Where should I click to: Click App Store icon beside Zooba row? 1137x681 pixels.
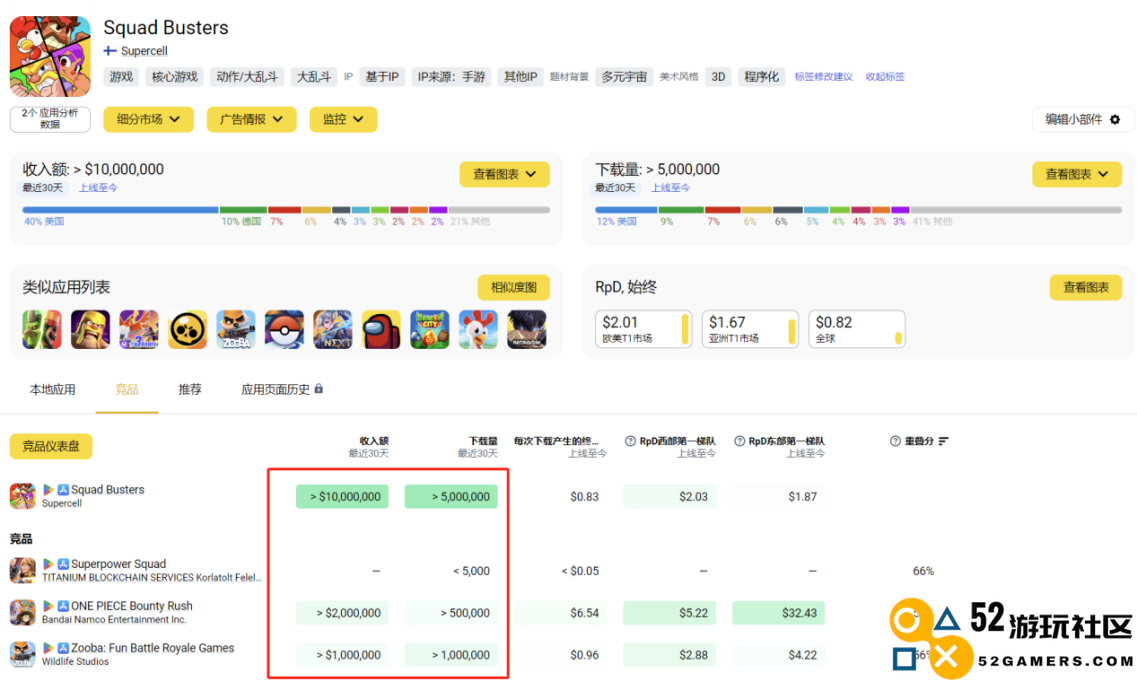(63, 648)
